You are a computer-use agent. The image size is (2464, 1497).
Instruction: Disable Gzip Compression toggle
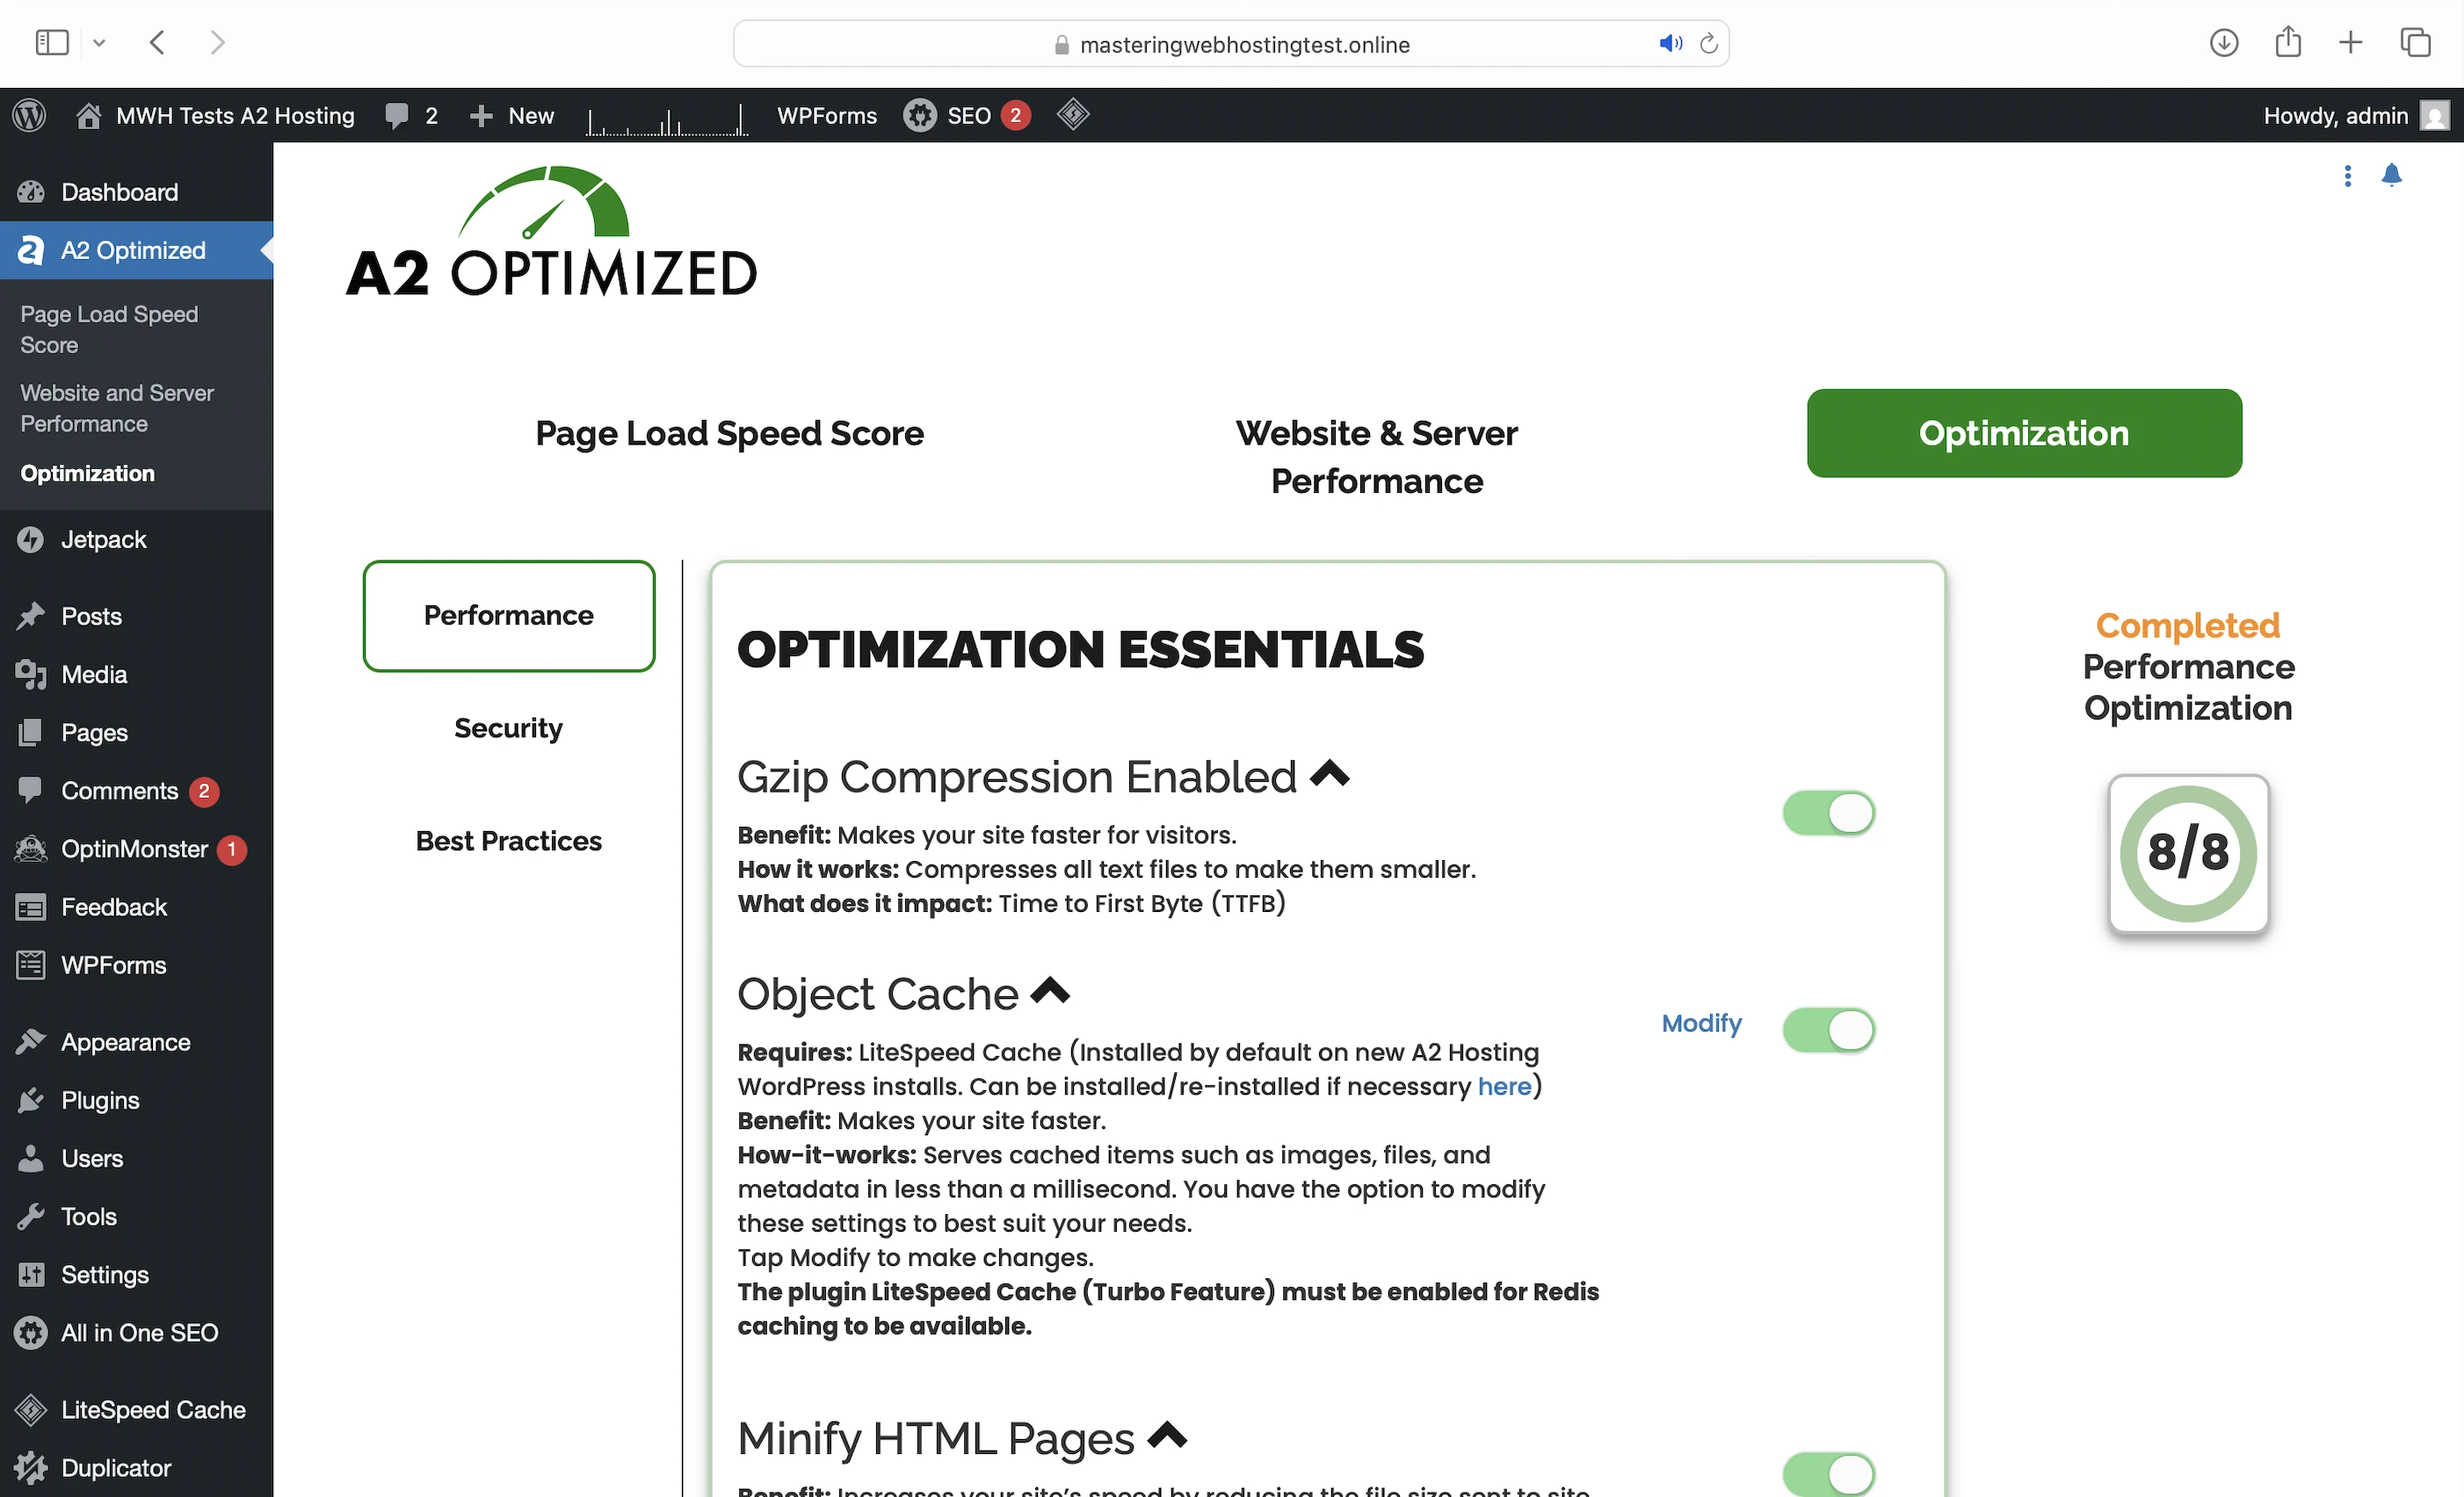[1828, 812]
